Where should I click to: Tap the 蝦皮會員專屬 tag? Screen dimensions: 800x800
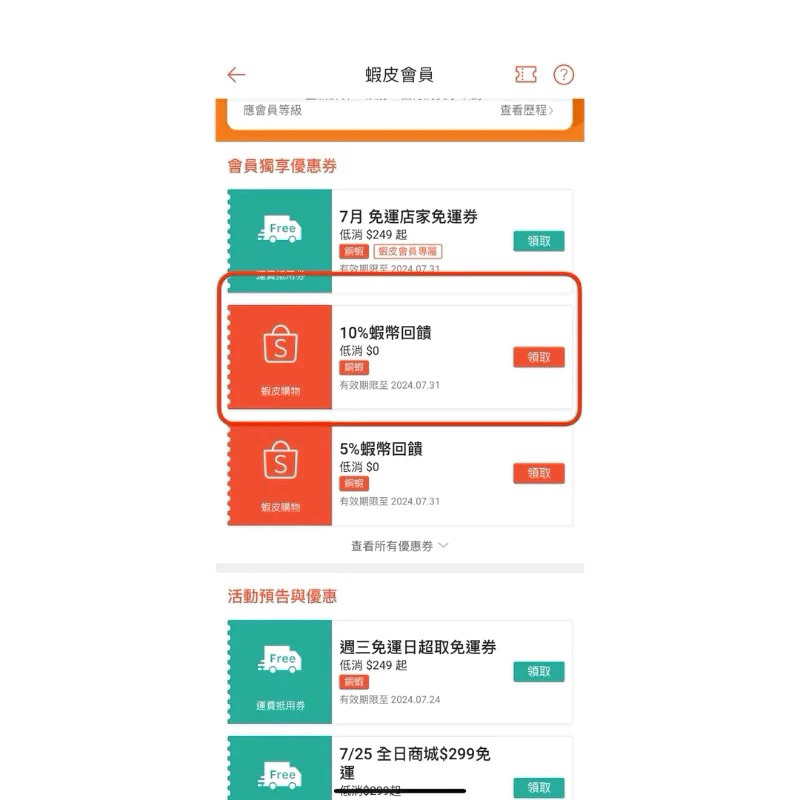(408, 251)
